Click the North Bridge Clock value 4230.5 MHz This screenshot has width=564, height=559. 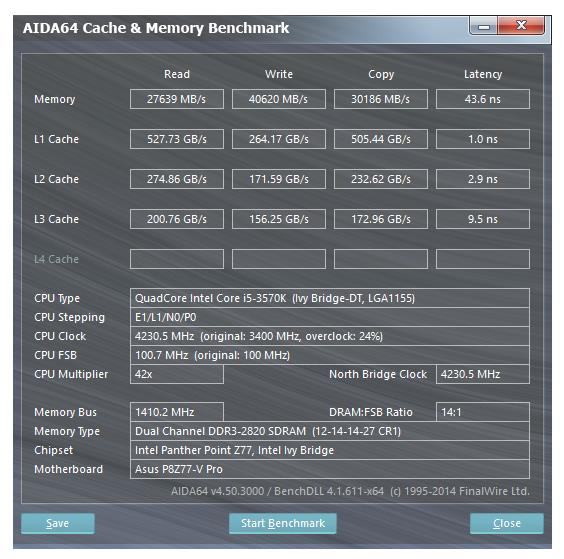(x=483, y=374)
